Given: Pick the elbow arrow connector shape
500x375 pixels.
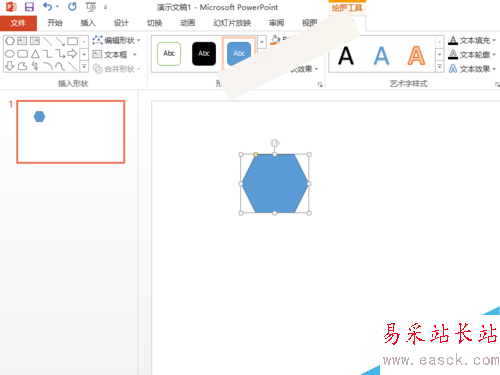Looking at the screenshot, I should pos(60,54).
